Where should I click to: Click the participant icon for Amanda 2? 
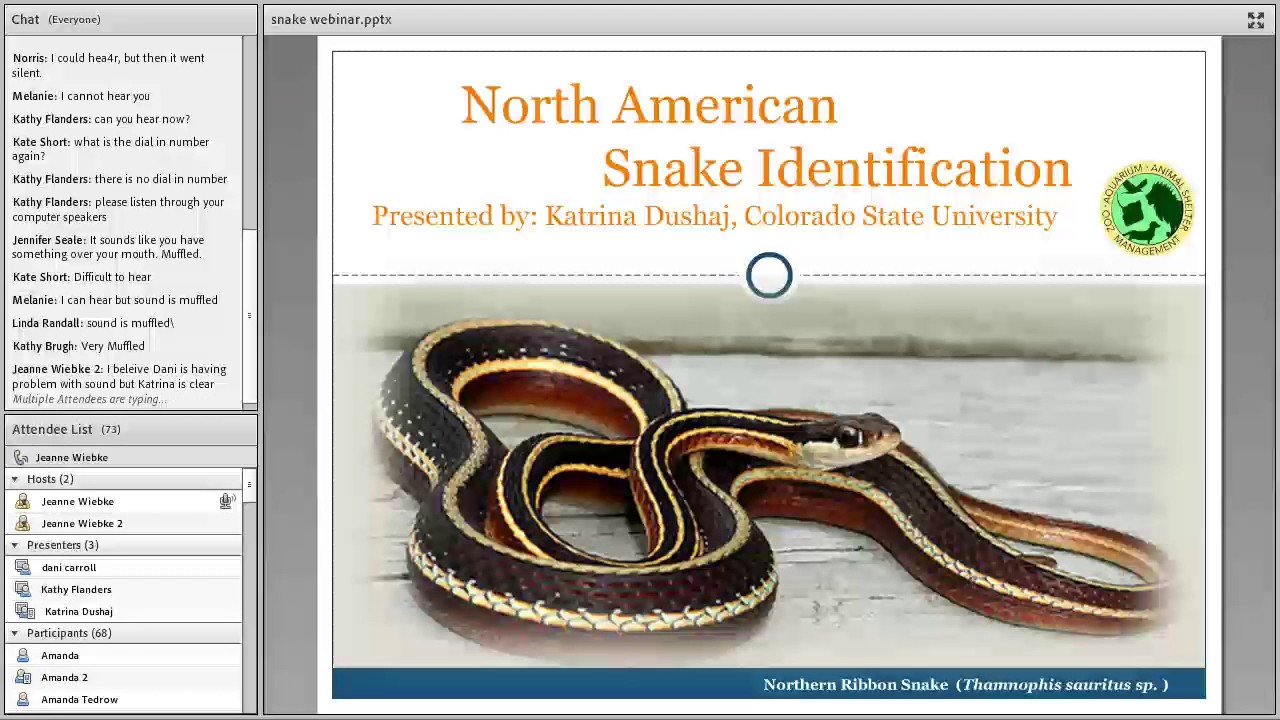pos(23,677)
